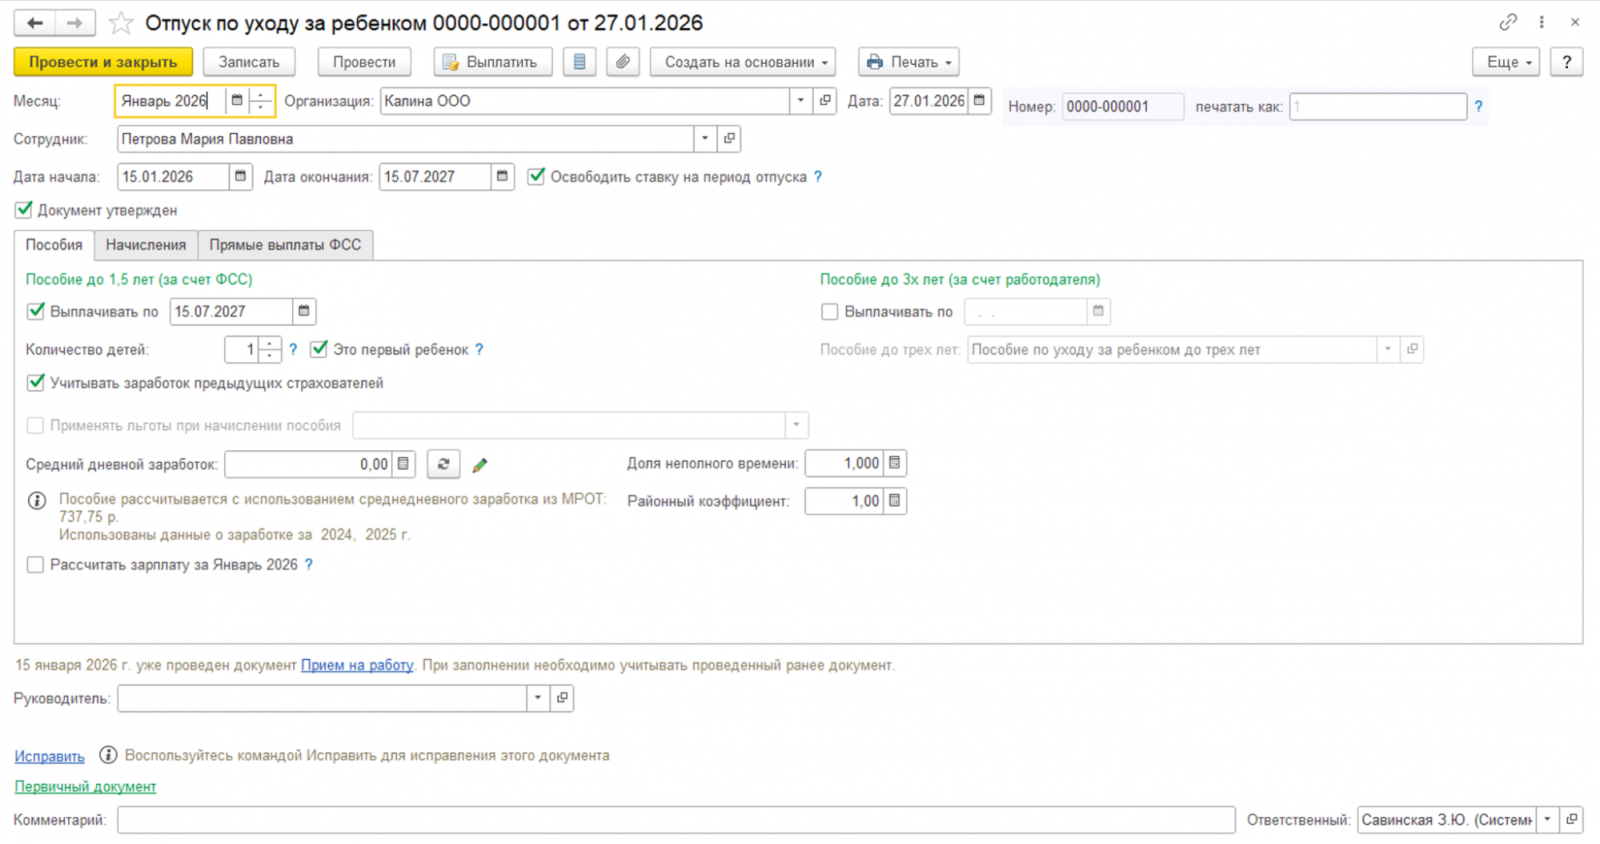Click Исправить link
The image size is (1600, 844).
(50, 756)
